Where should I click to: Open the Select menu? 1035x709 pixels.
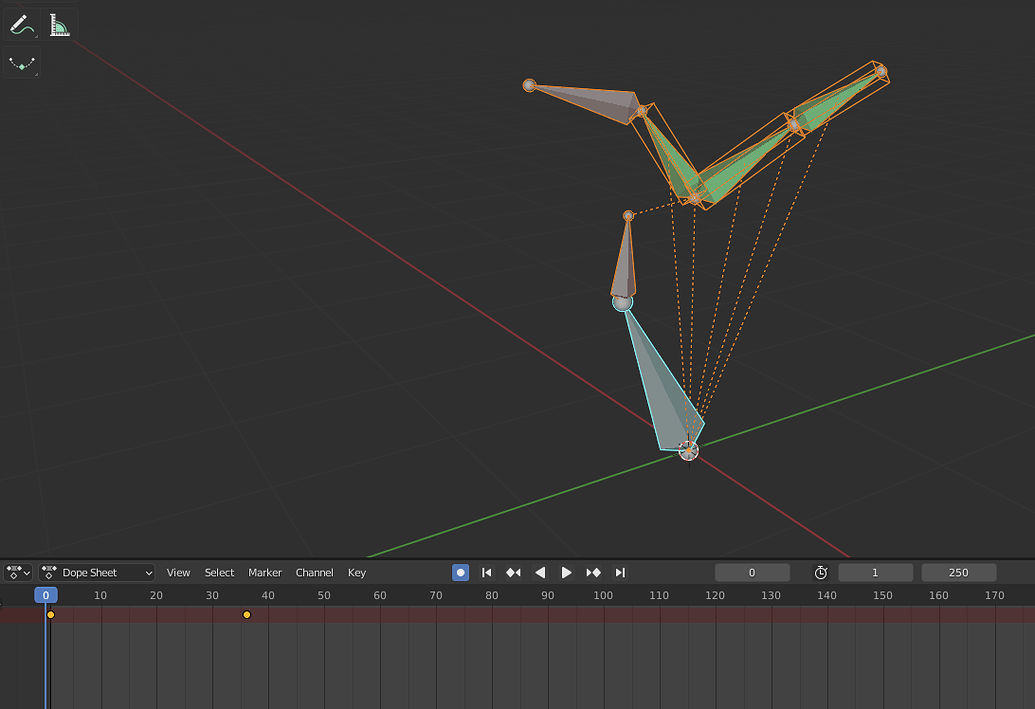[x=219, y=572]
